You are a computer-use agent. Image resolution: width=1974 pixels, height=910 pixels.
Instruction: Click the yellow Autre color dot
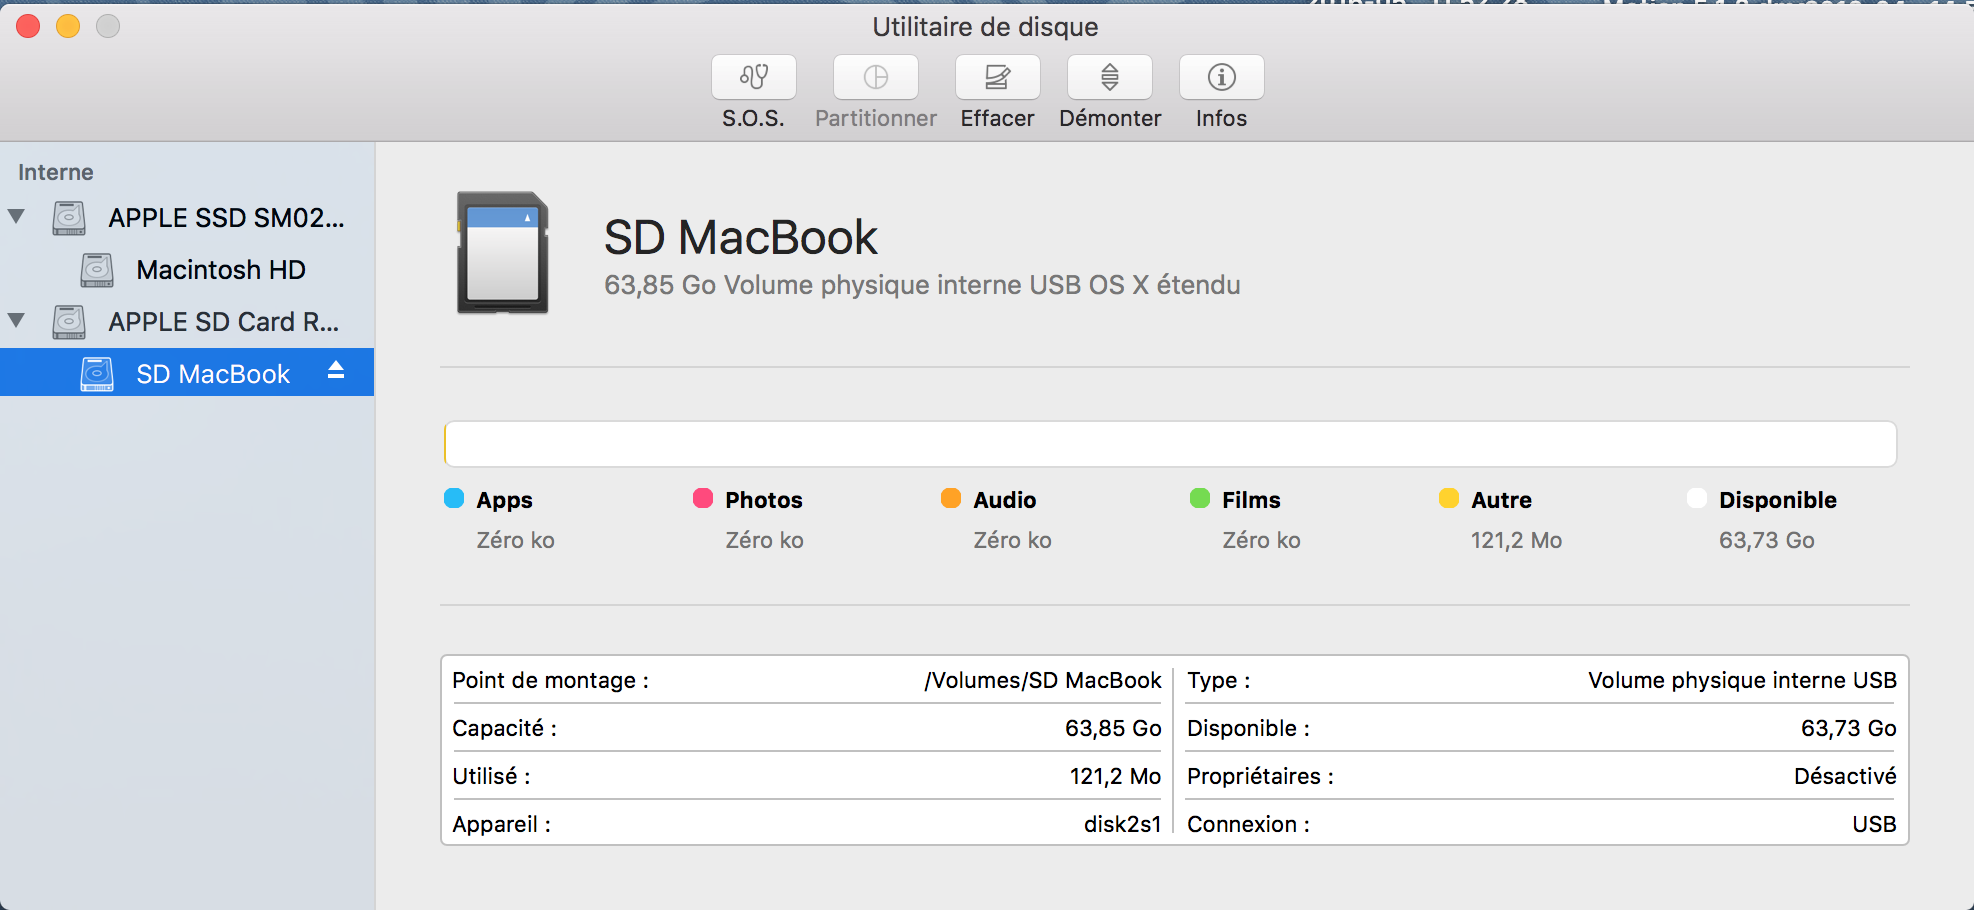[1449, 498]
